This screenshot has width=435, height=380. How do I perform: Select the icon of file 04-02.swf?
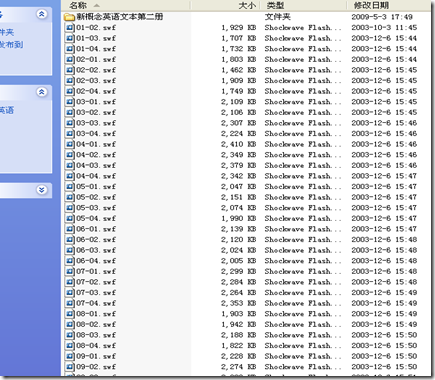click(69, 155)
